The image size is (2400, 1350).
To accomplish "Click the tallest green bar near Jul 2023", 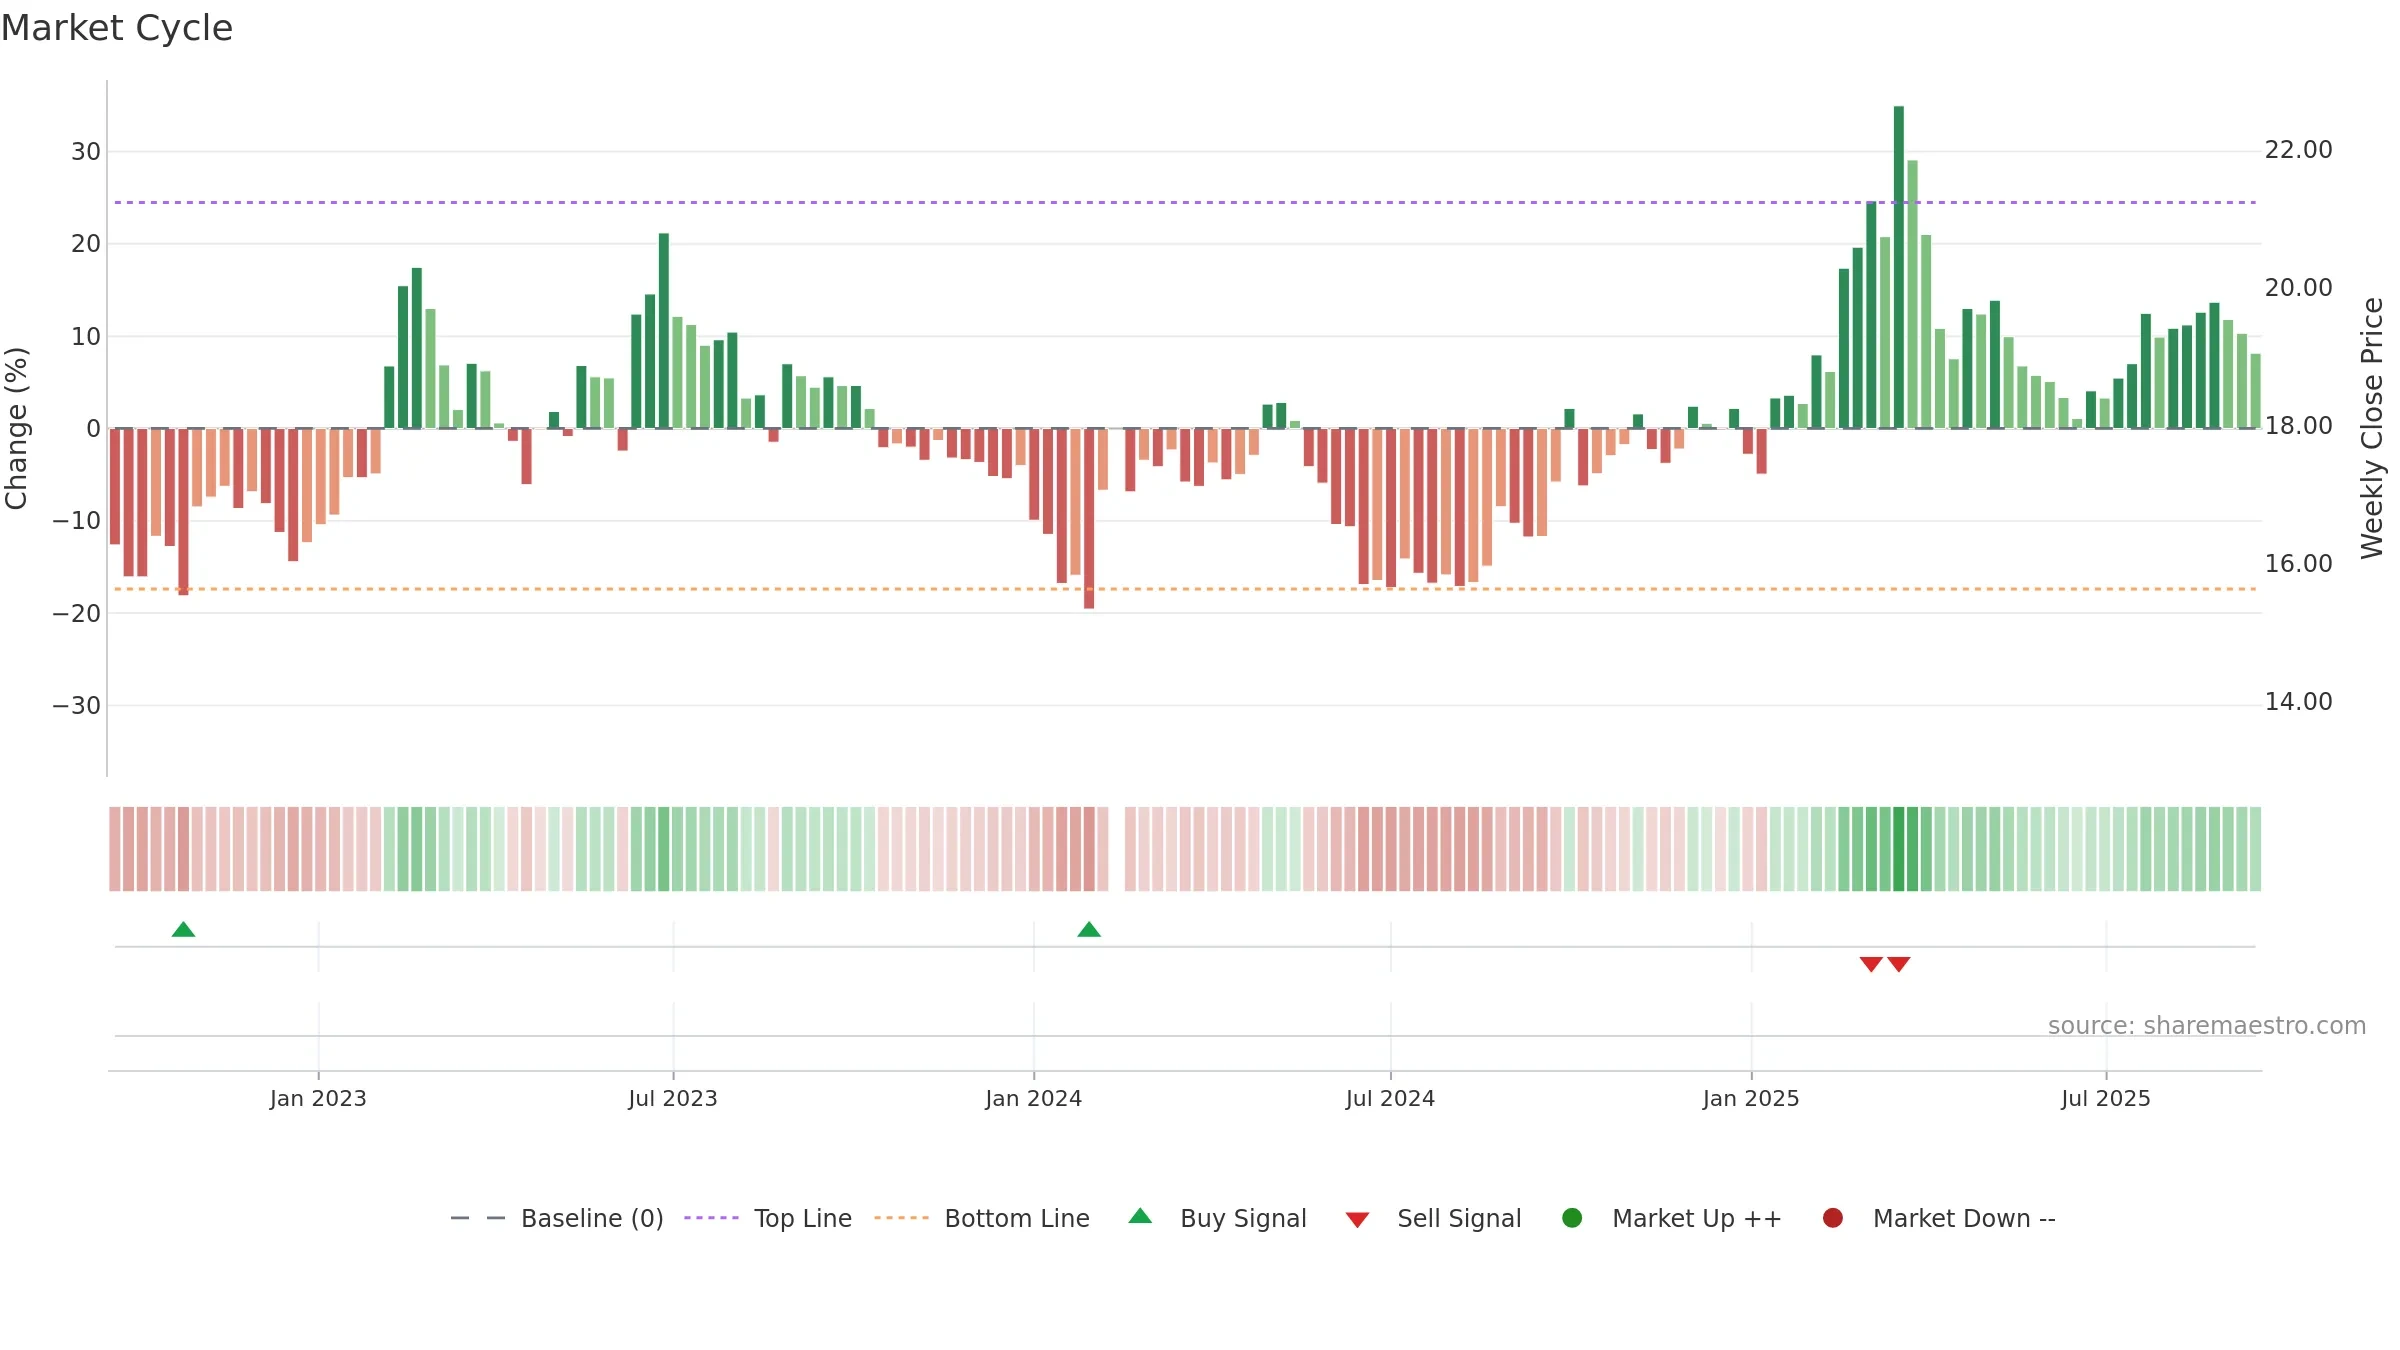I will (664, 331).
